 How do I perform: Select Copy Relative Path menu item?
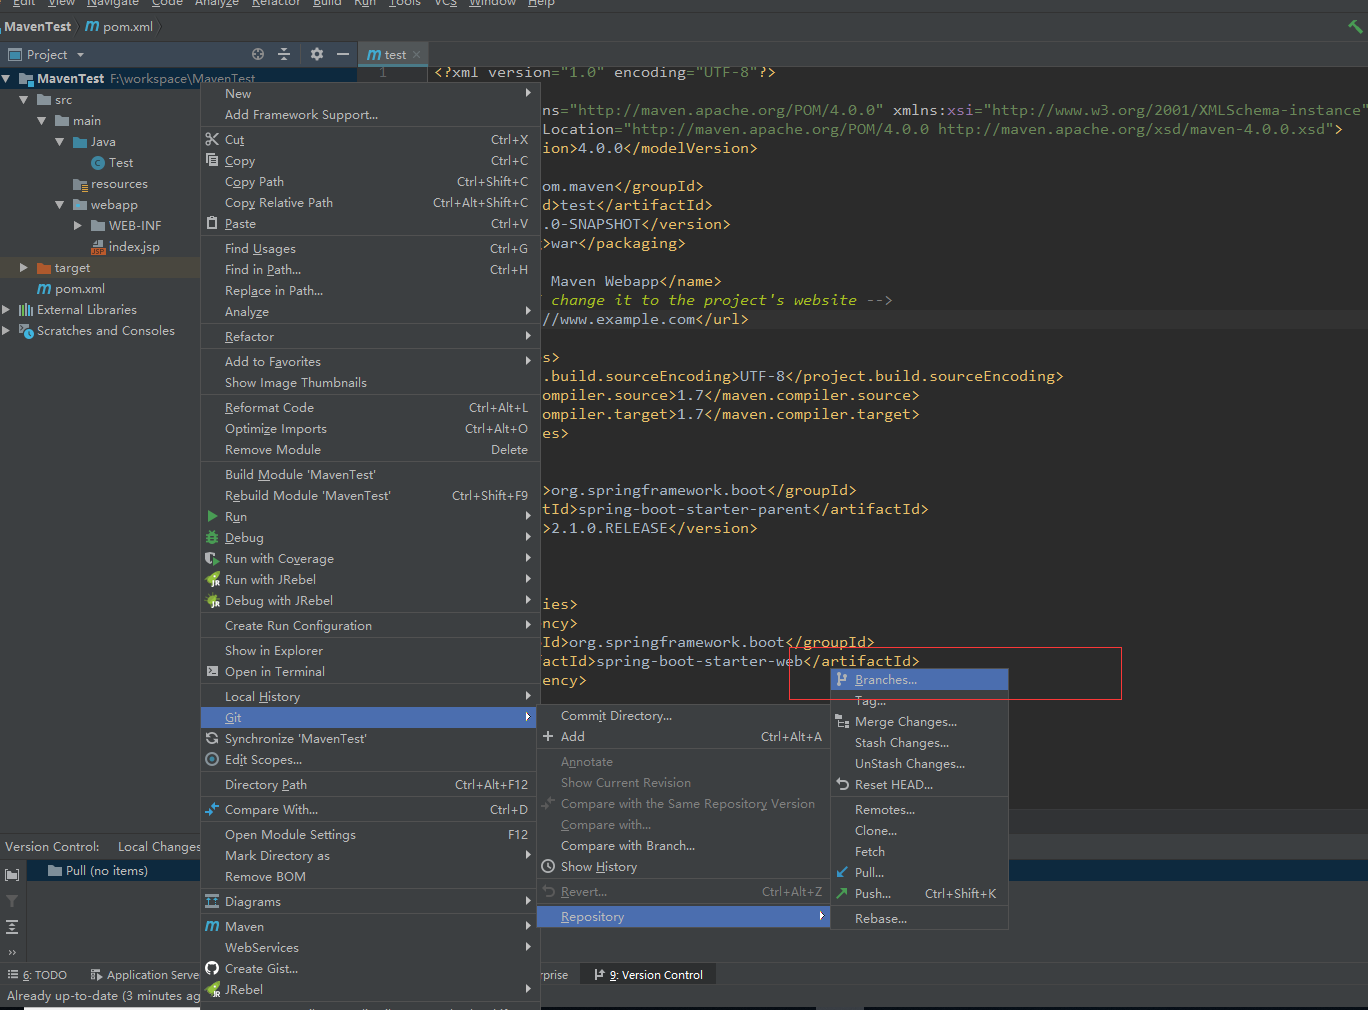point(369,202)
